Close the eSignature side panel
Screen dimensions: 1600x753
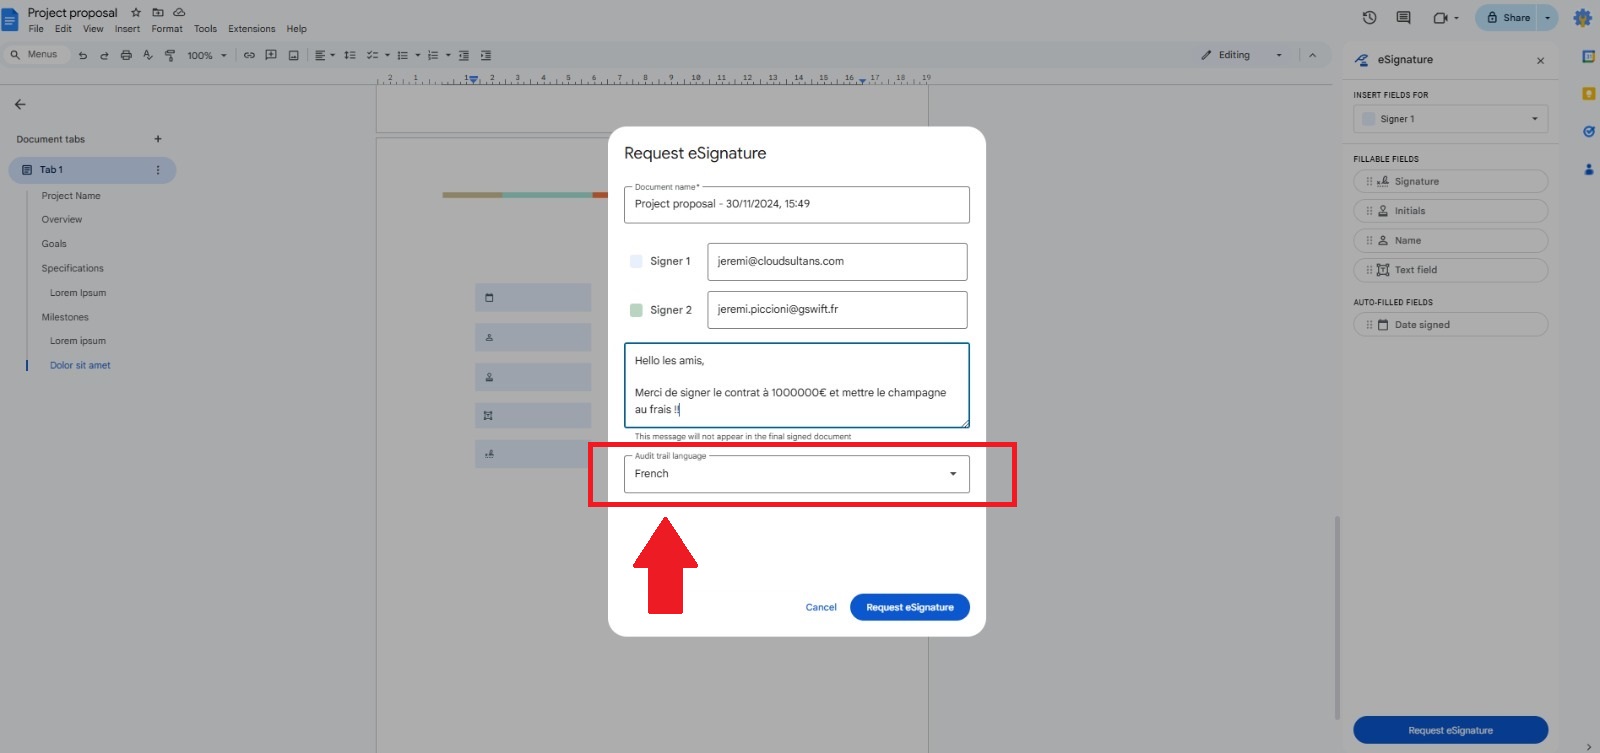(x=1540, y=61)
